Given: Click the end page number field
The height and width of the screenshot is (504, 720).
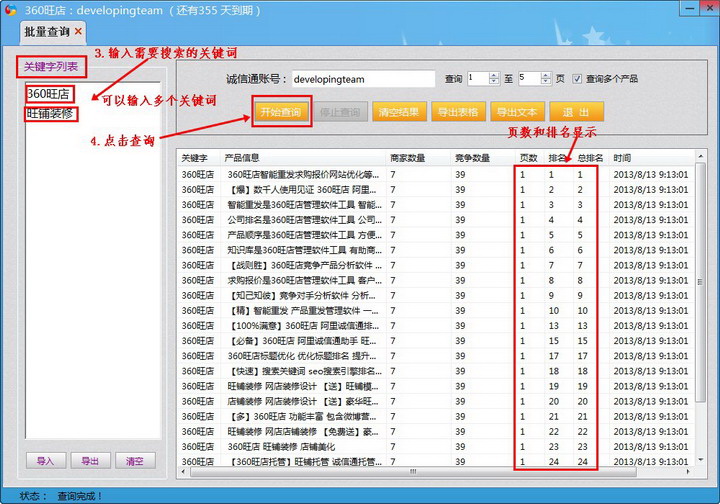Looking at the screenshot, I should [529, 78].
